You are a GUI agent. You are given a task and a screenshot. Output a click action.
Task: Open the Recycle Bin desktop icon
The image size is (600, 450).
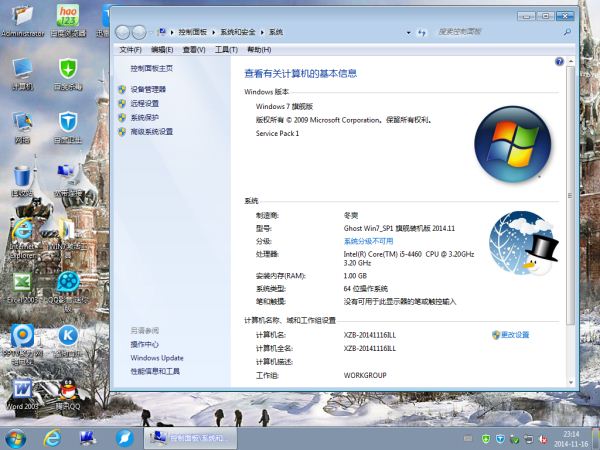pyautogui.click(x=22, y=181)
